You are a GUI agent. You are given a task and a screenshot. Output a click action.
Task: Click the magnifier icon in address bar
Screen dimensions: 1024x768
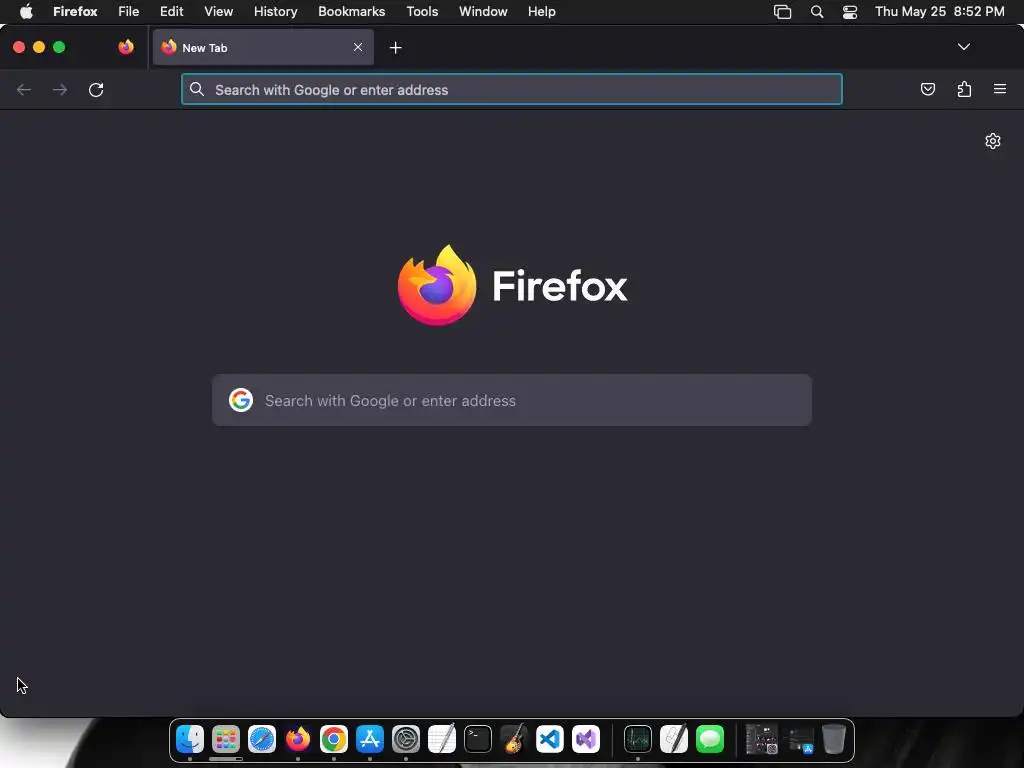coord(197,89)
